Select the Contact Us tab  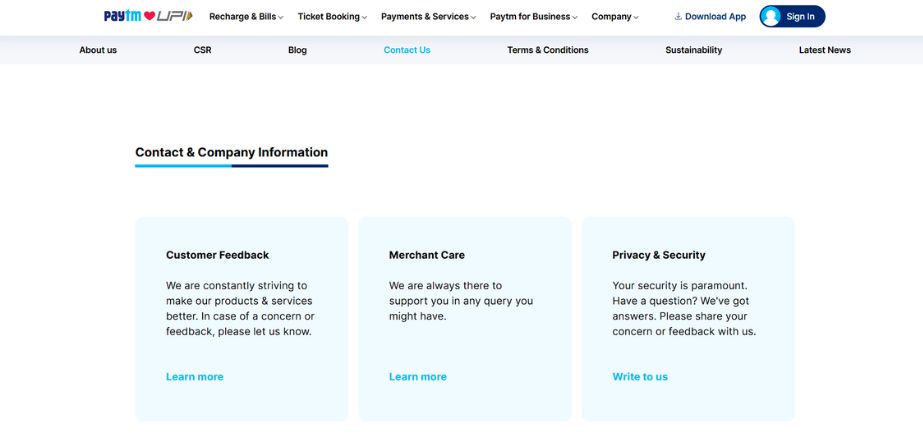coord(407,50)
